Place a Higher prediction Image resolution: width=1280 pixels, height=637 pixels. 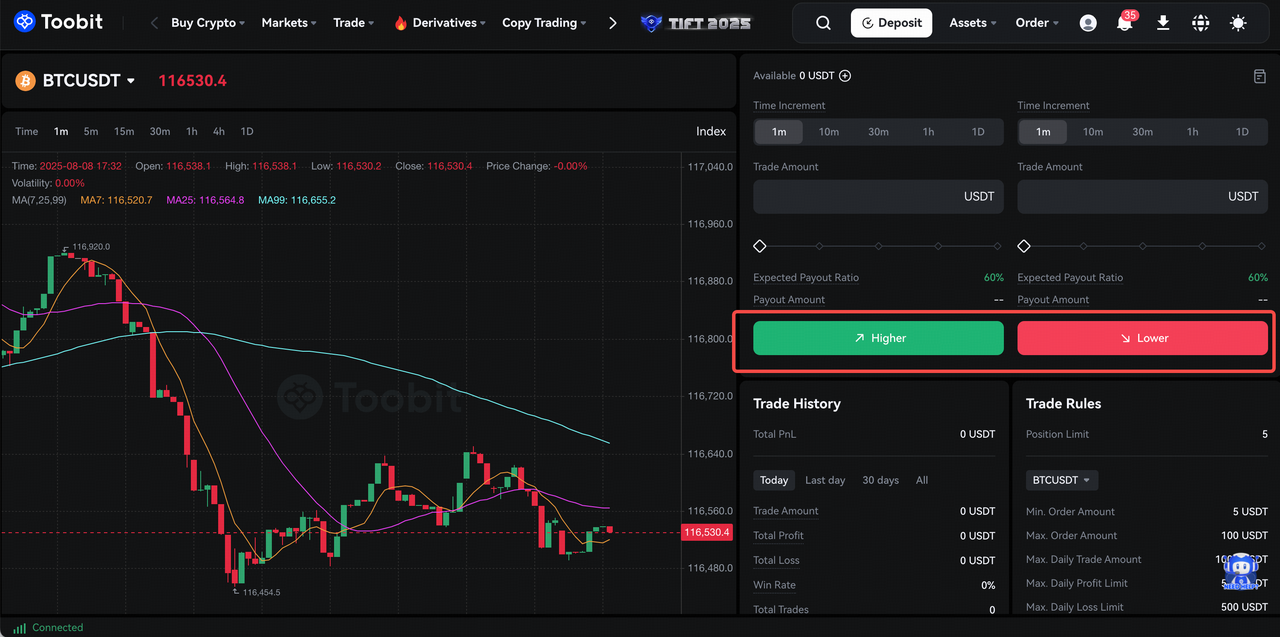point(878,338)
